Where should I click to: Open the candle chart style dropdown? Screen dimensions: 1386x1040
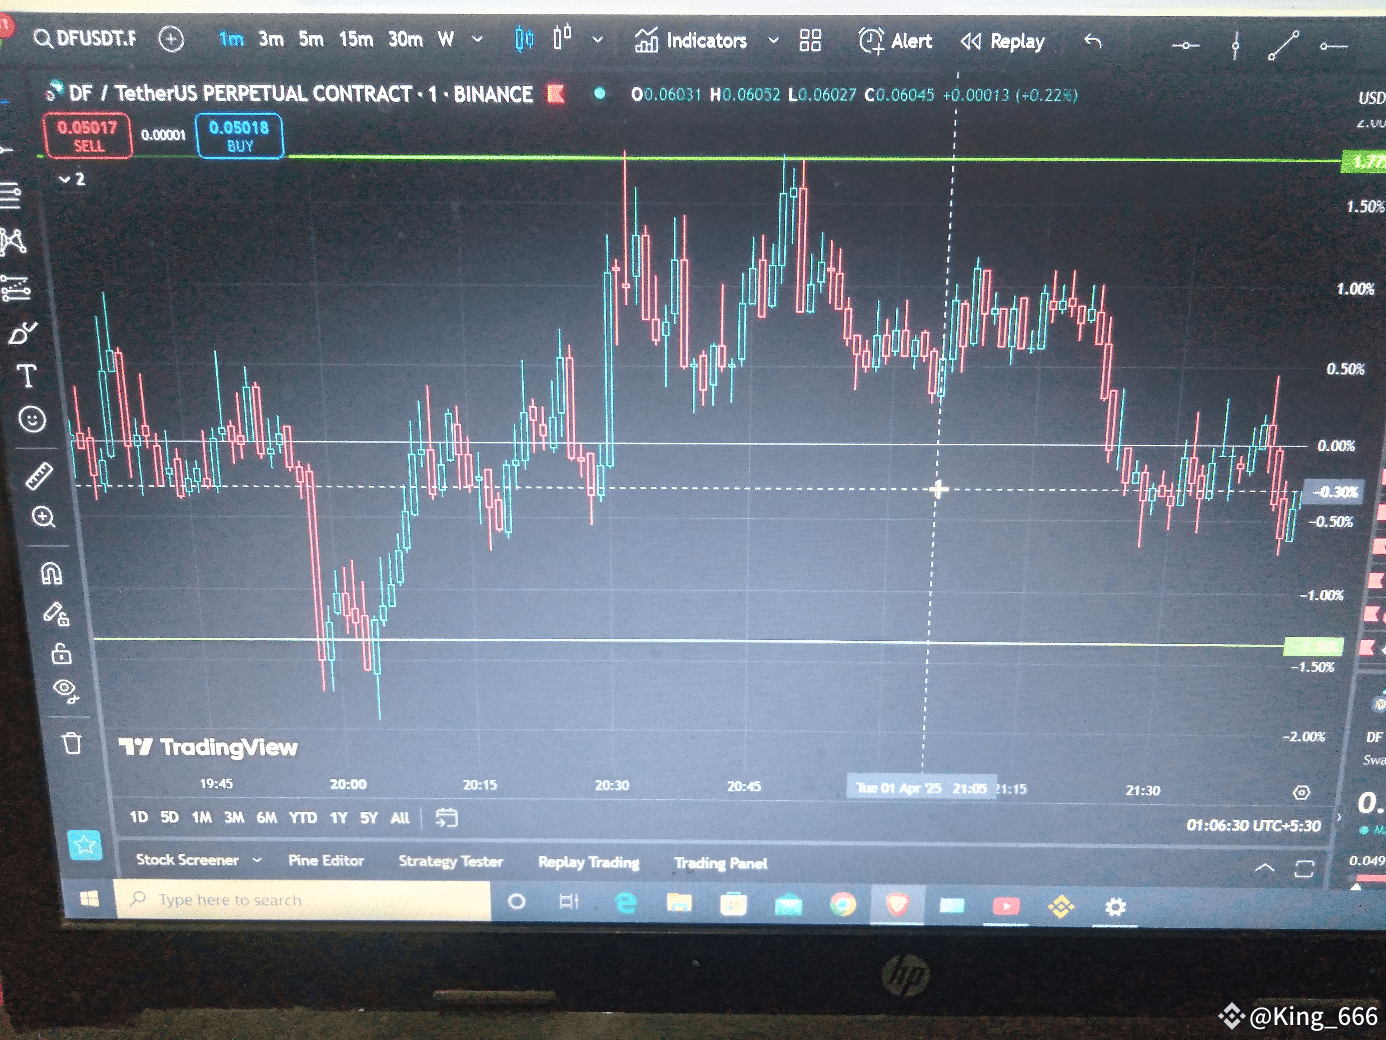pos(597,41)
